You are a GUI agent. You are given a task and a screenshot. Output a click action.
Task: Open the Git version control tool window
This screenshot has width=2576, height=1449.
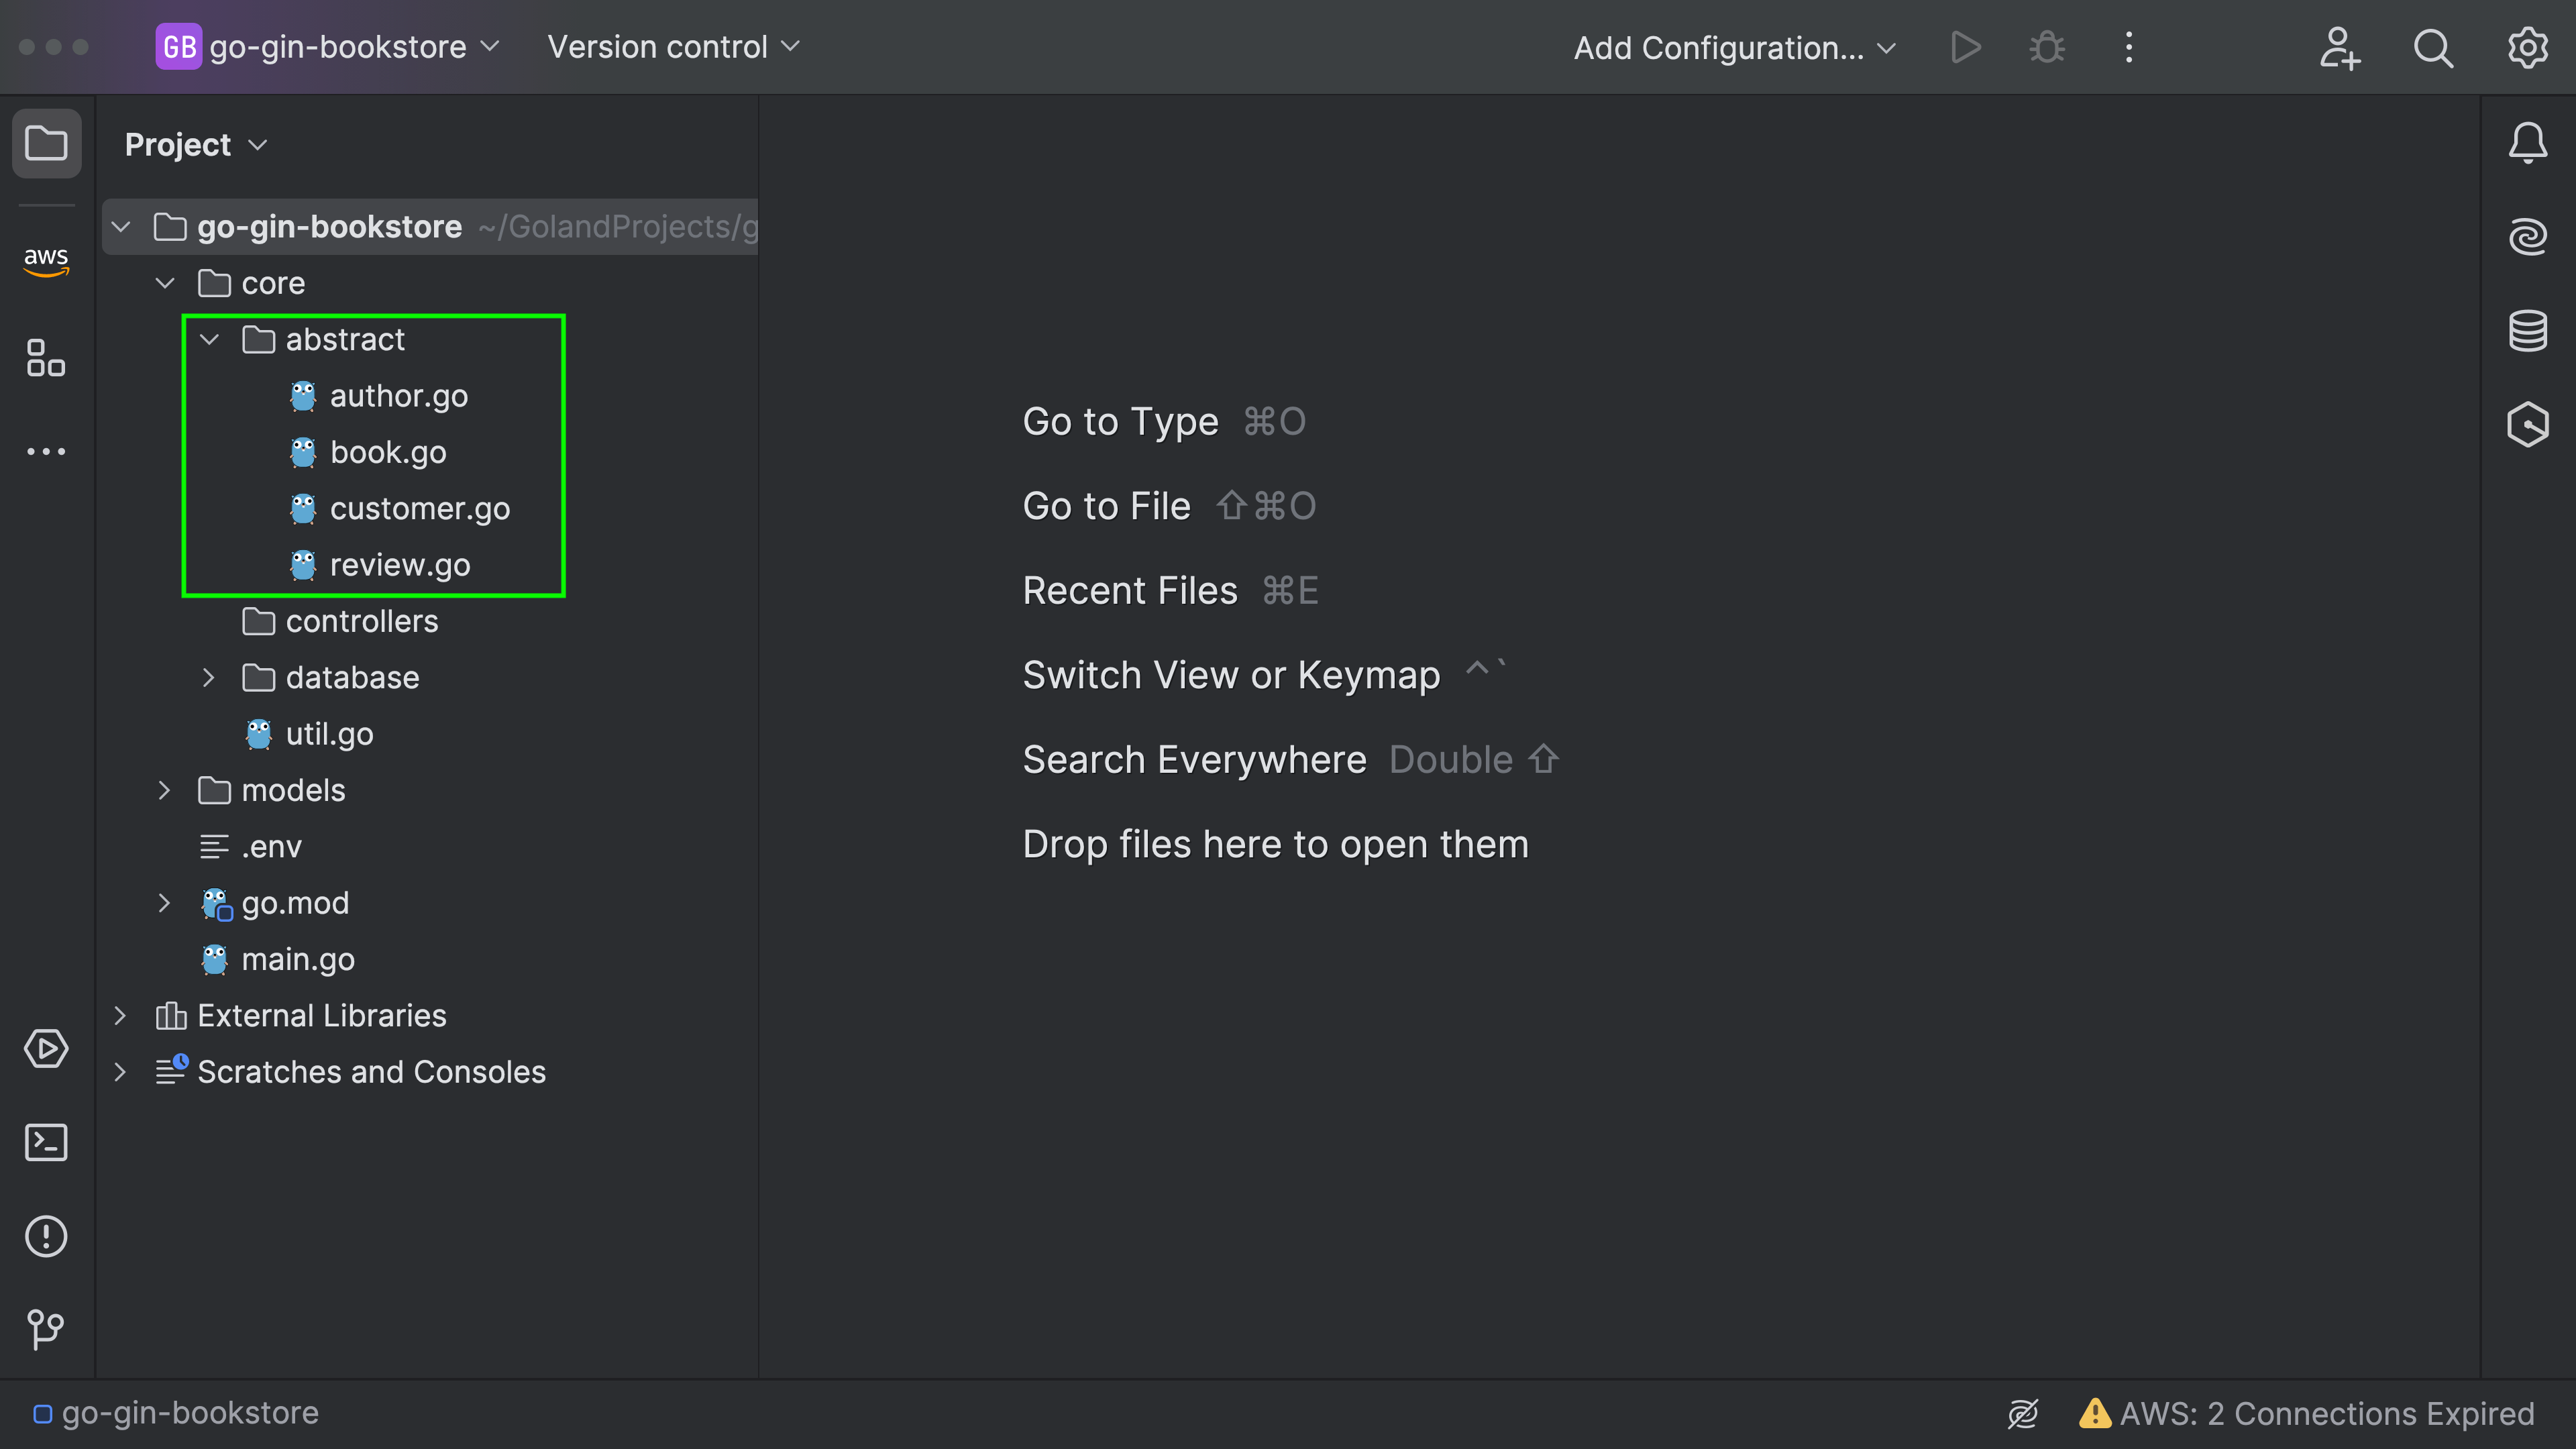coord(46,1329)
